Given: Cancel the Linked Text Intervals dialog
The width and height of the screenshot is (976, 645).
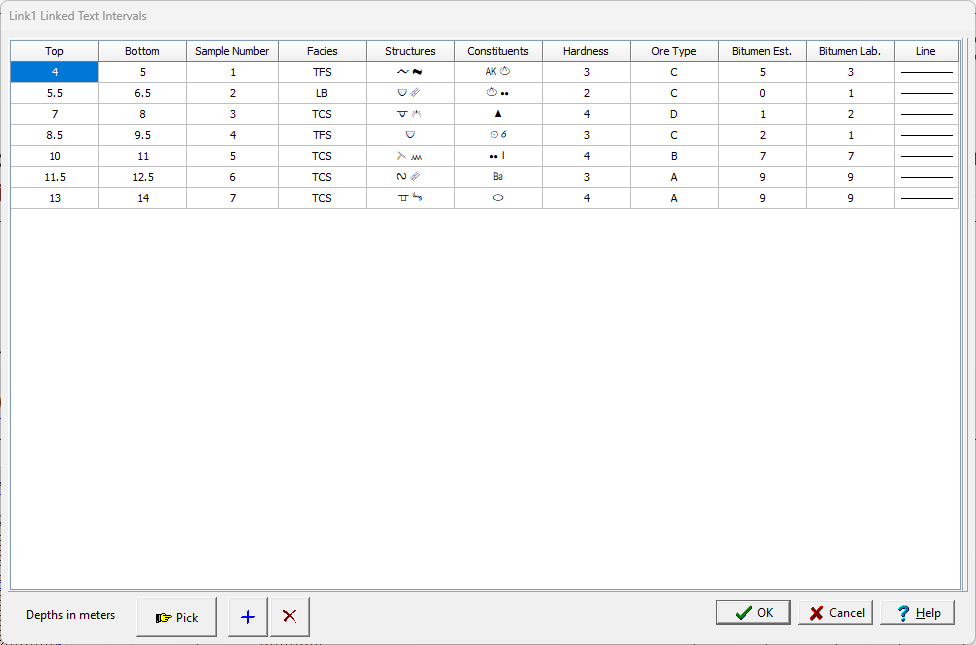Looking at the screenshot, I should click(836, 613).
